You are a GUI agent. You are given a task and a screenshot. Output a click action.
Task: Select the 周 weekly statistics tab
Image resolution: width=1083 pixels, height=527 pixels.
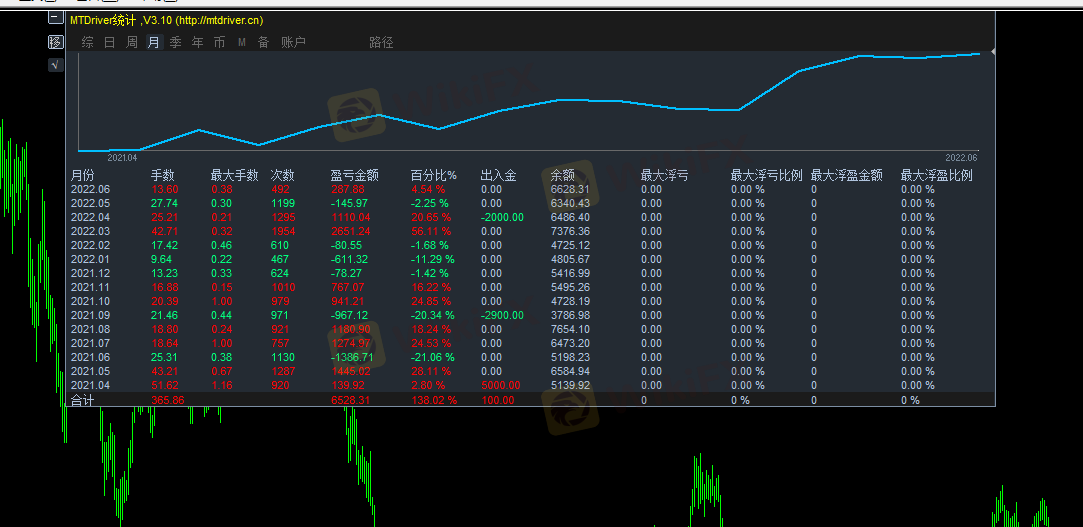point(131,42)
